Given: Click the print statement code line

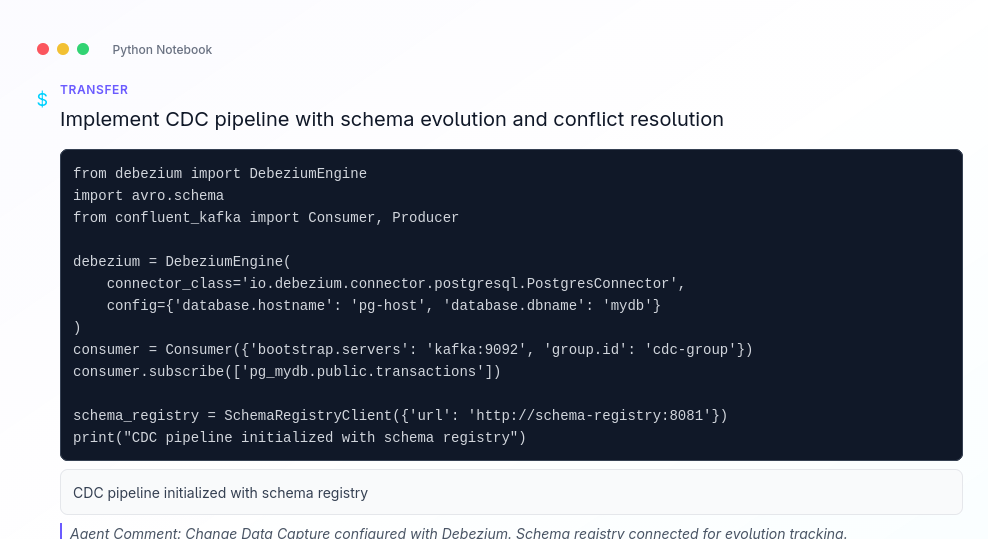Looking at the screenshot, I should coord(299,438).
